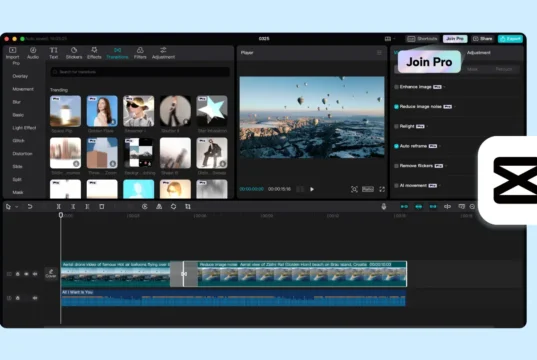Click the Rotate icon in timeline toolbar
Screen dimensions: 537x360
173,207
